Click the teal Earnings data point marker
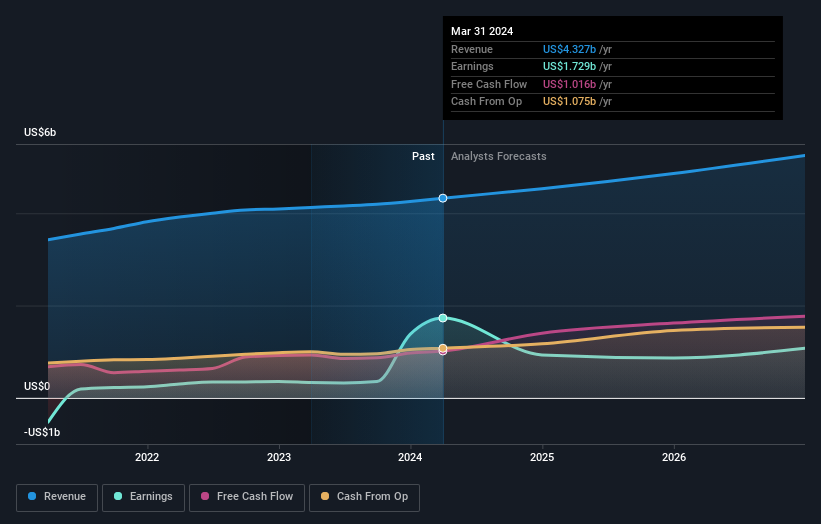 (x=443, y=318)
